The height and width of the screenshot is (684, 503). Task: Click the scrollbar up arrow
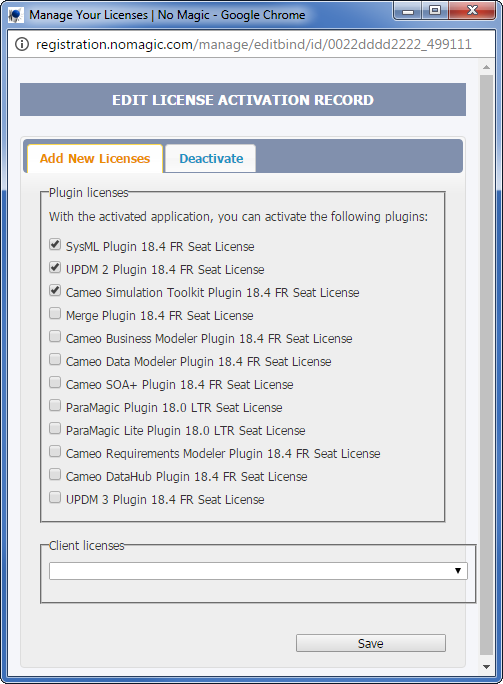point(486,68)
